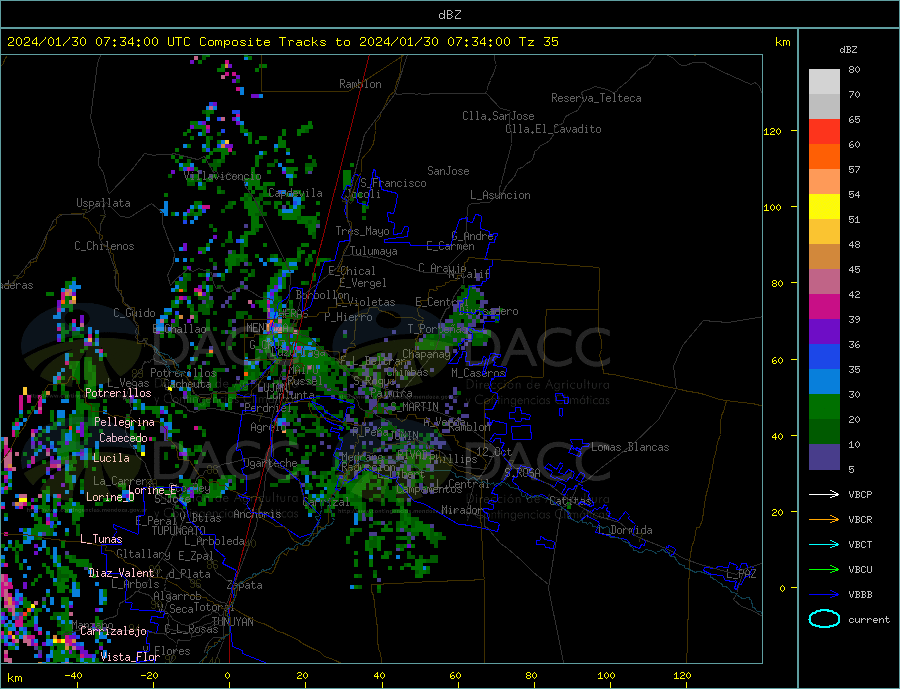
Task: Pick the light blue 30-35 dBZ band
Action: tap(824, 382)
